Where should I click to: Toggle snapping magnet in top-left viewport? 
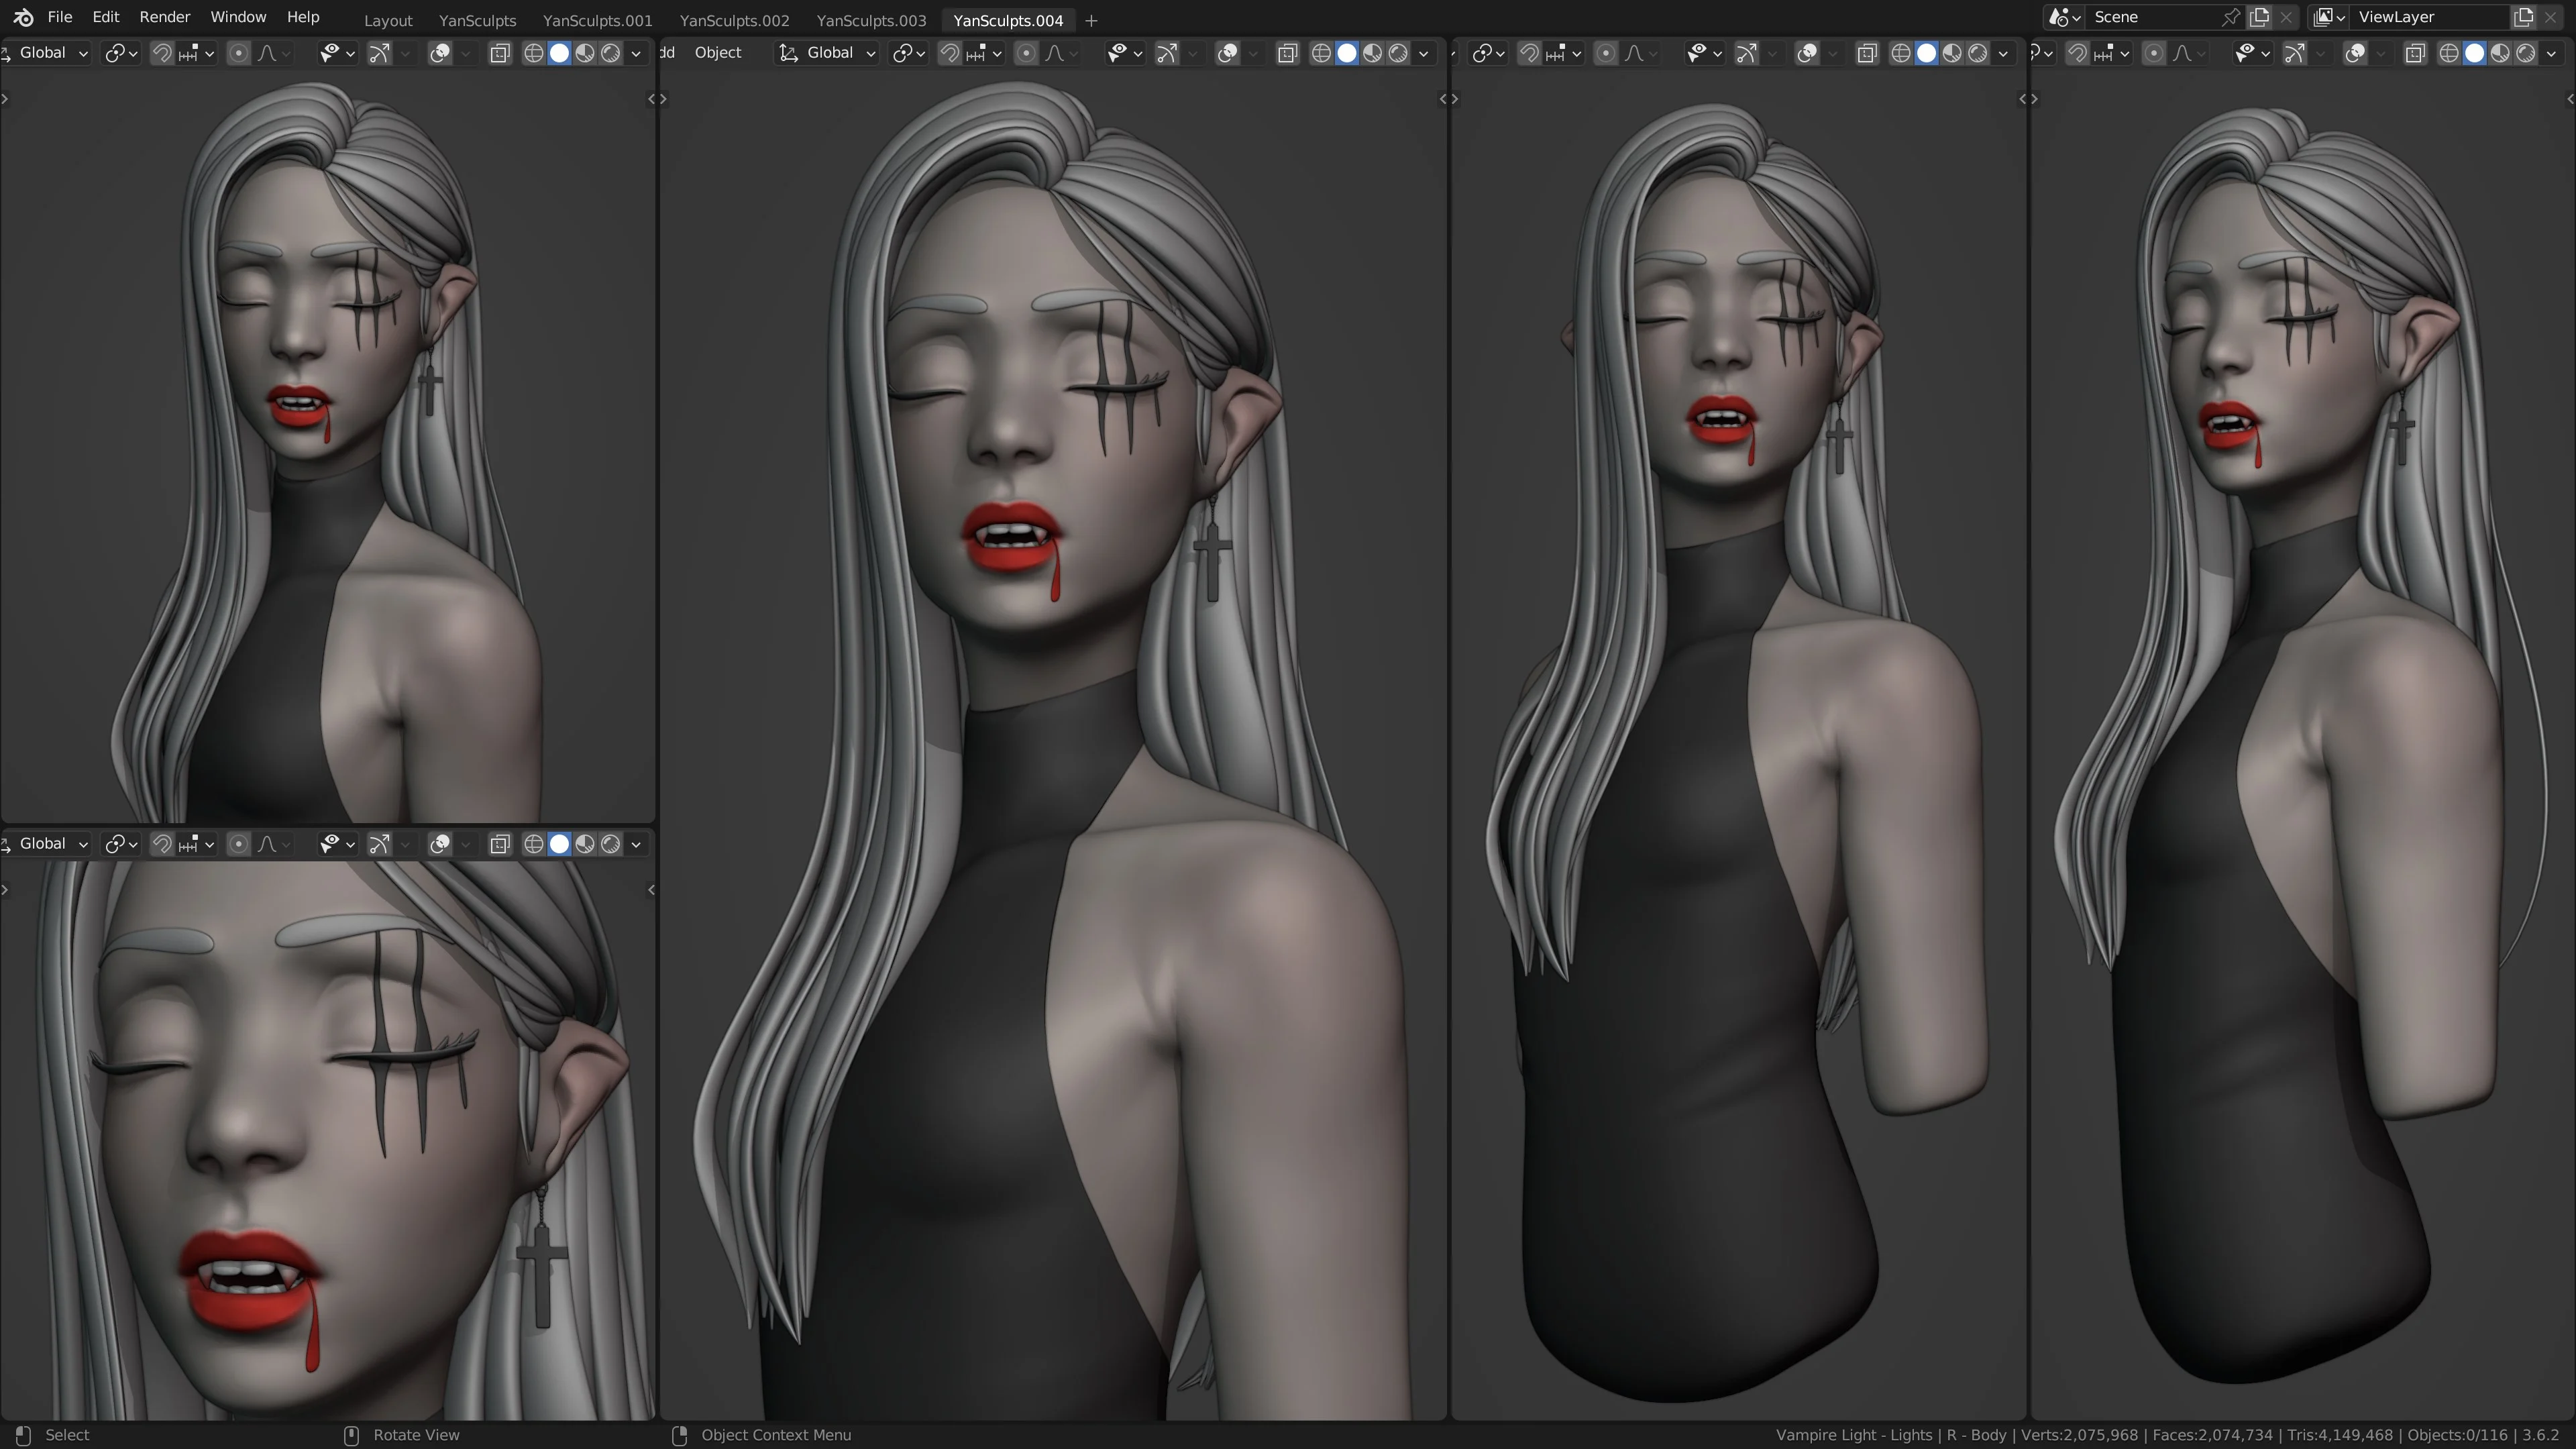click(x=161, y=53)
